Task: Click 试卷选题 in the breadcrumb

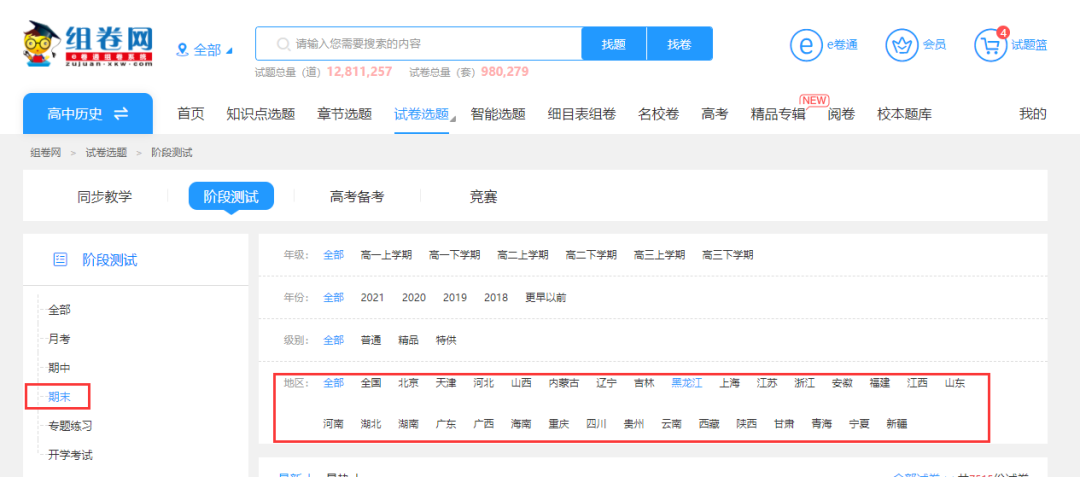Action: 106,152
